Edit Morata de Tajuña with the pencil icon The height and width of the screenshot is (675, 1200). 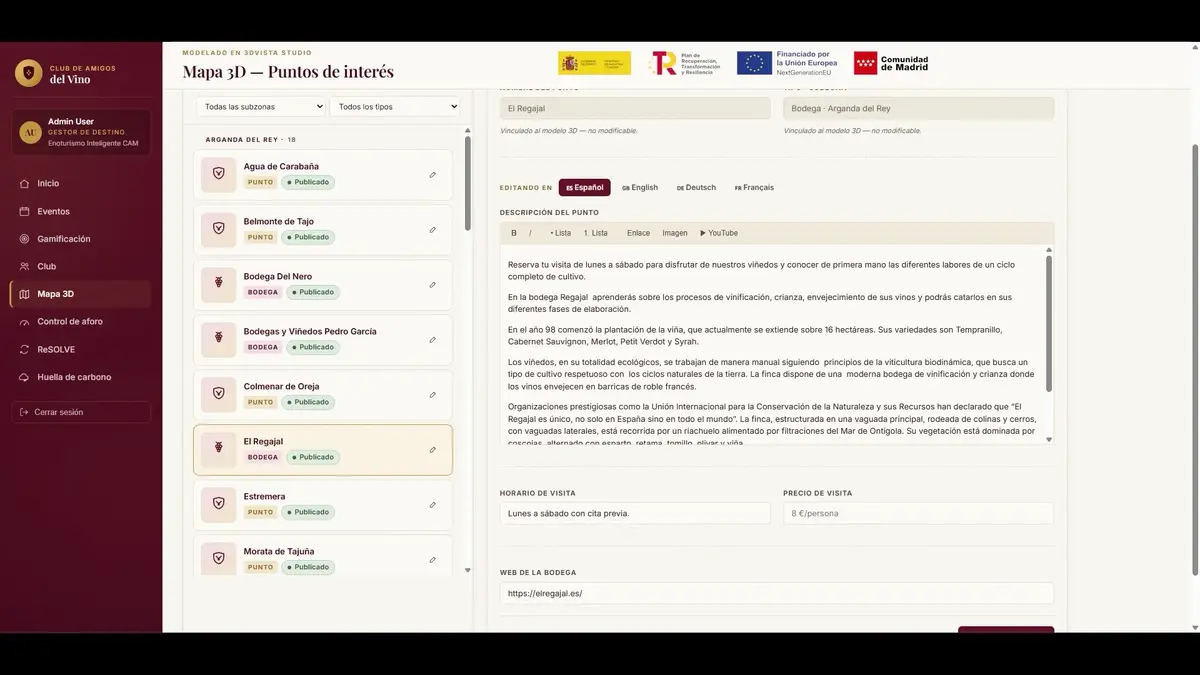pyautogui.click(x=433, y=560)
